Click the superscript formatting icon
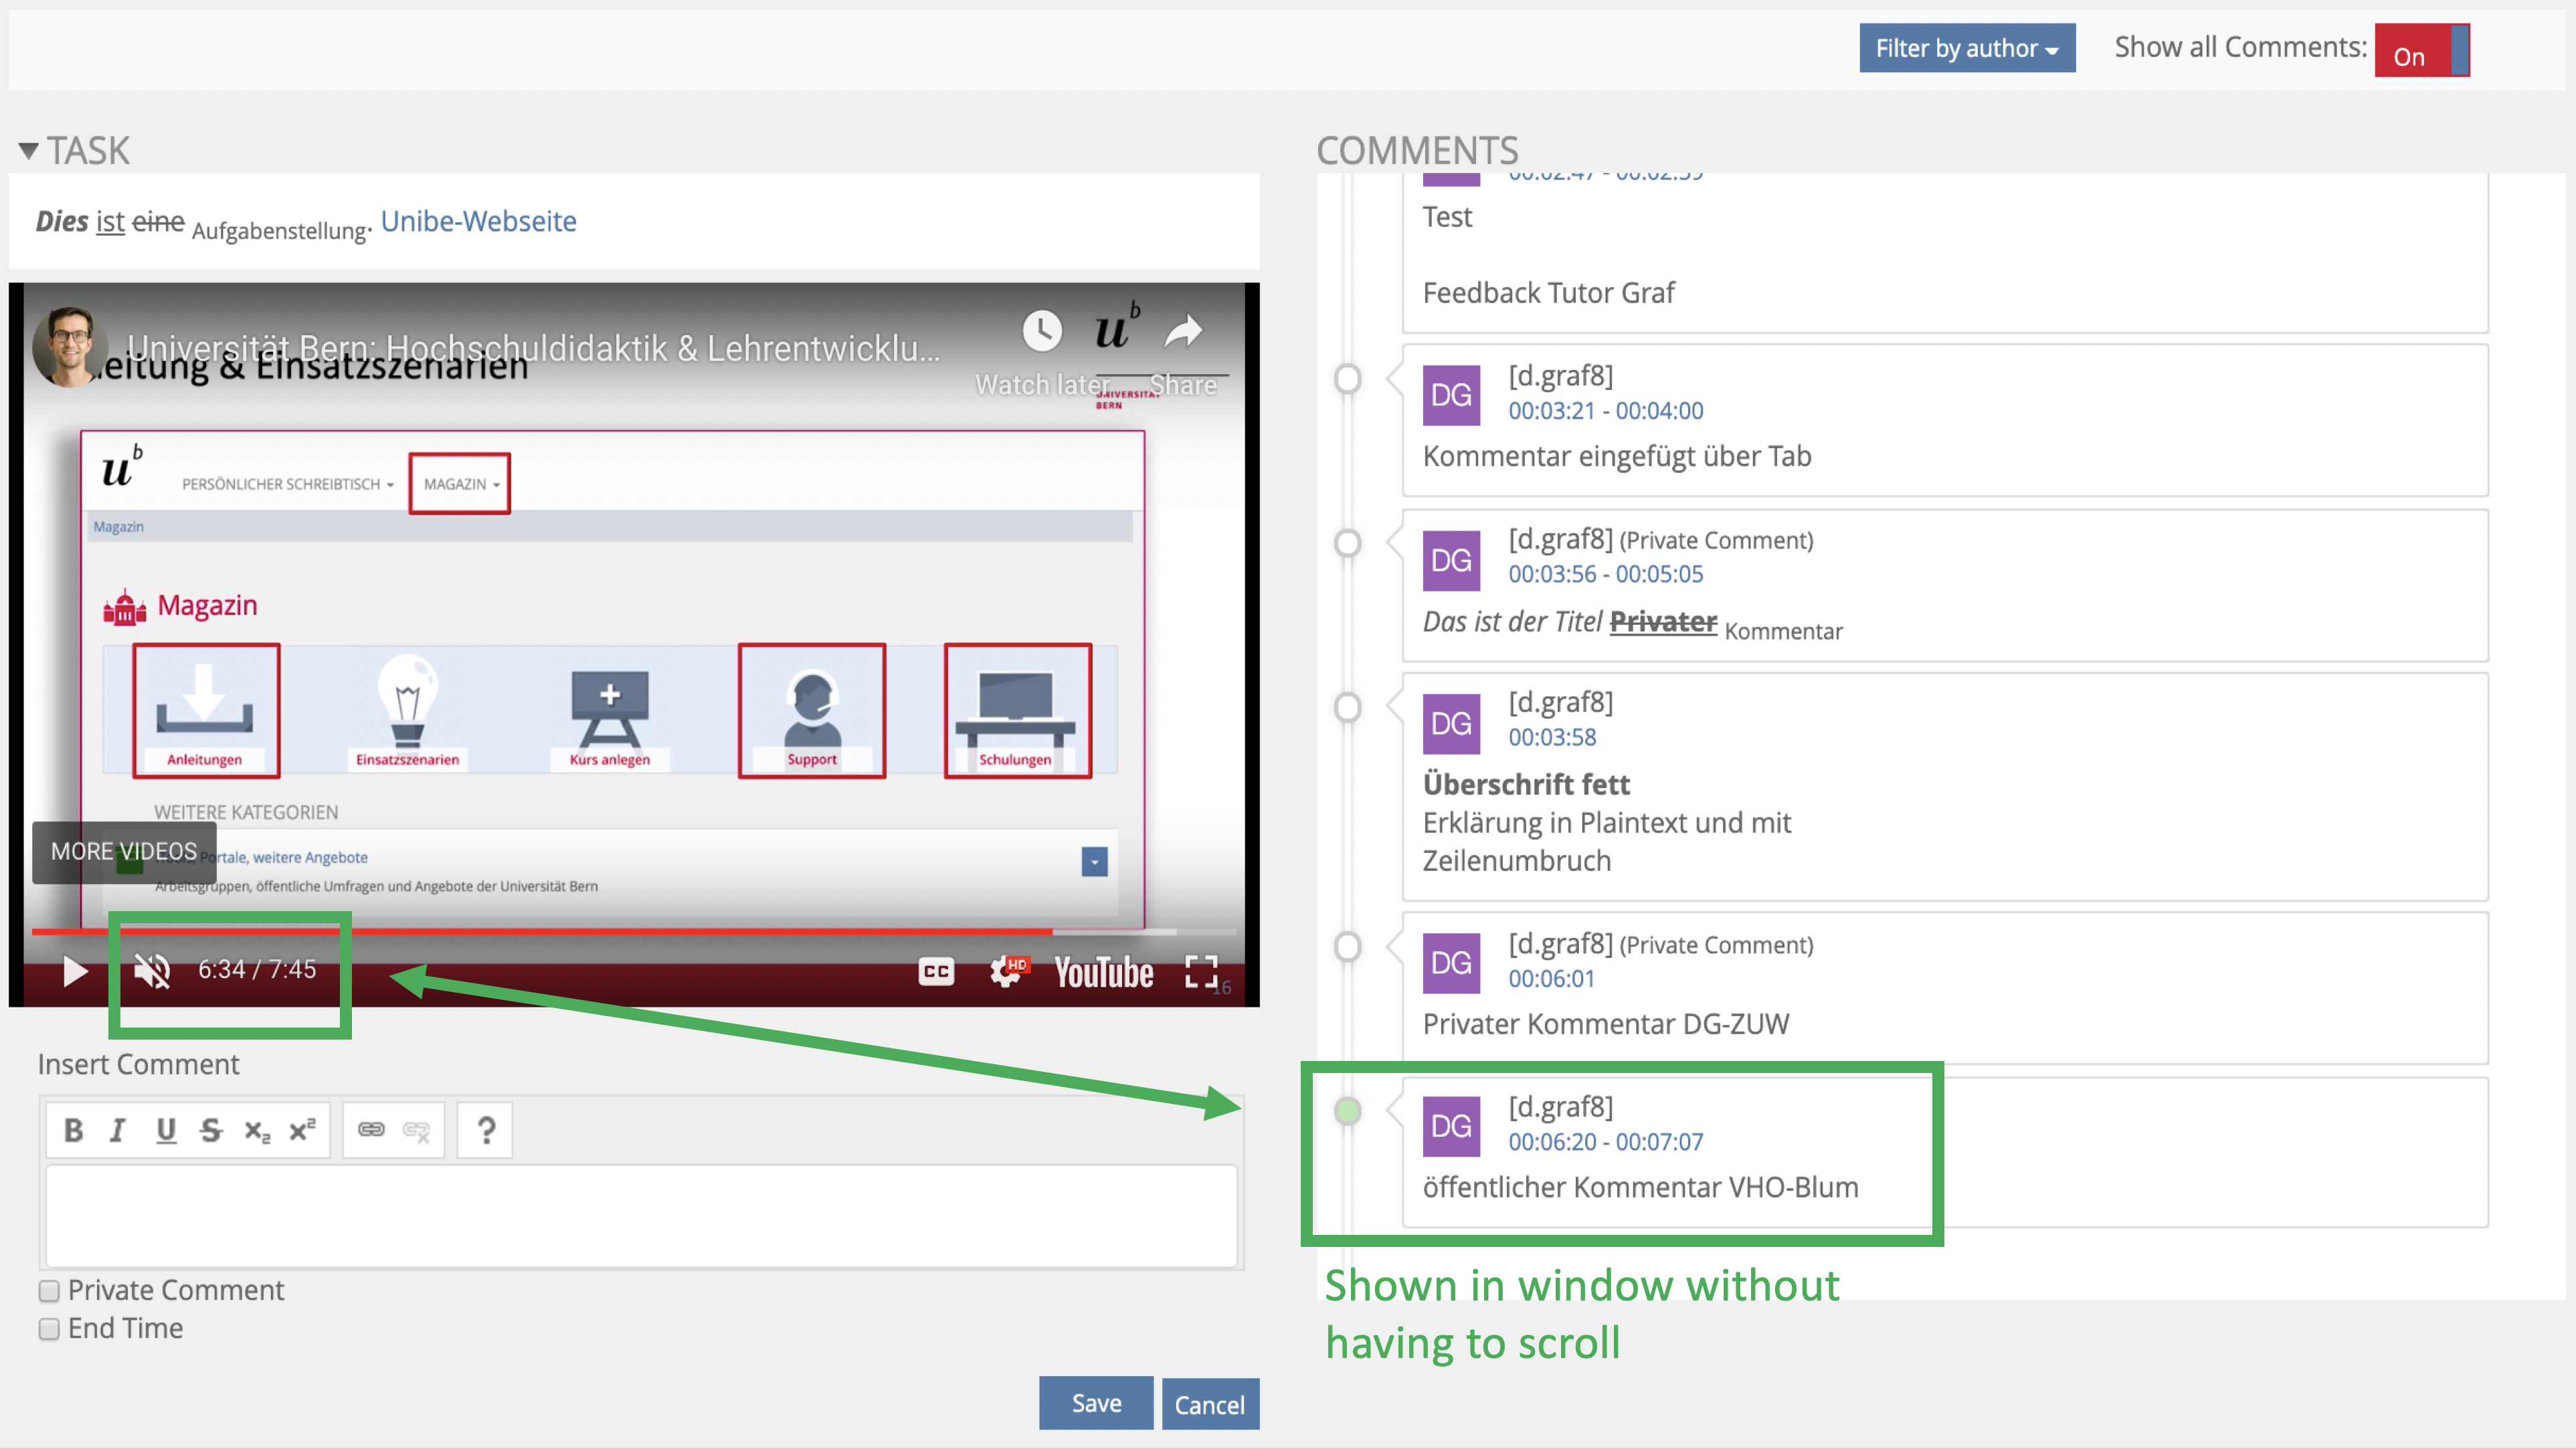This screenshot has width=2576, height=1449. [x=302, y=1130]
